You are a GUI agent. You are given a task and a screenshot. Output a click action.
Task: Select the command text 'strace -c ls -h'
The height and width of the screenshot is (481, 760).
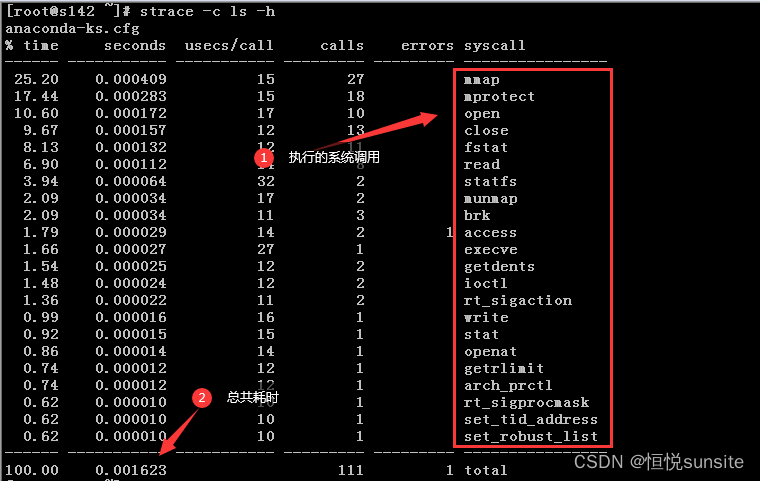tap(207, 11)
